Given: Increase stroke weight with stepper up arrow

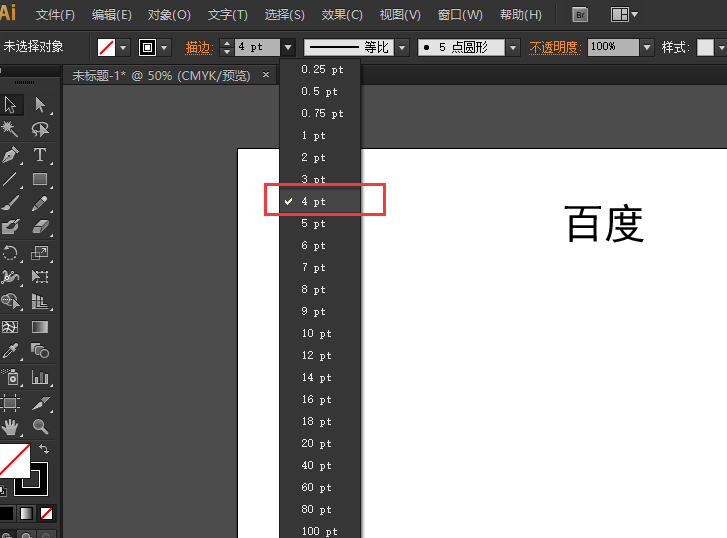Looking at the screenshot, I should point(227,43).
